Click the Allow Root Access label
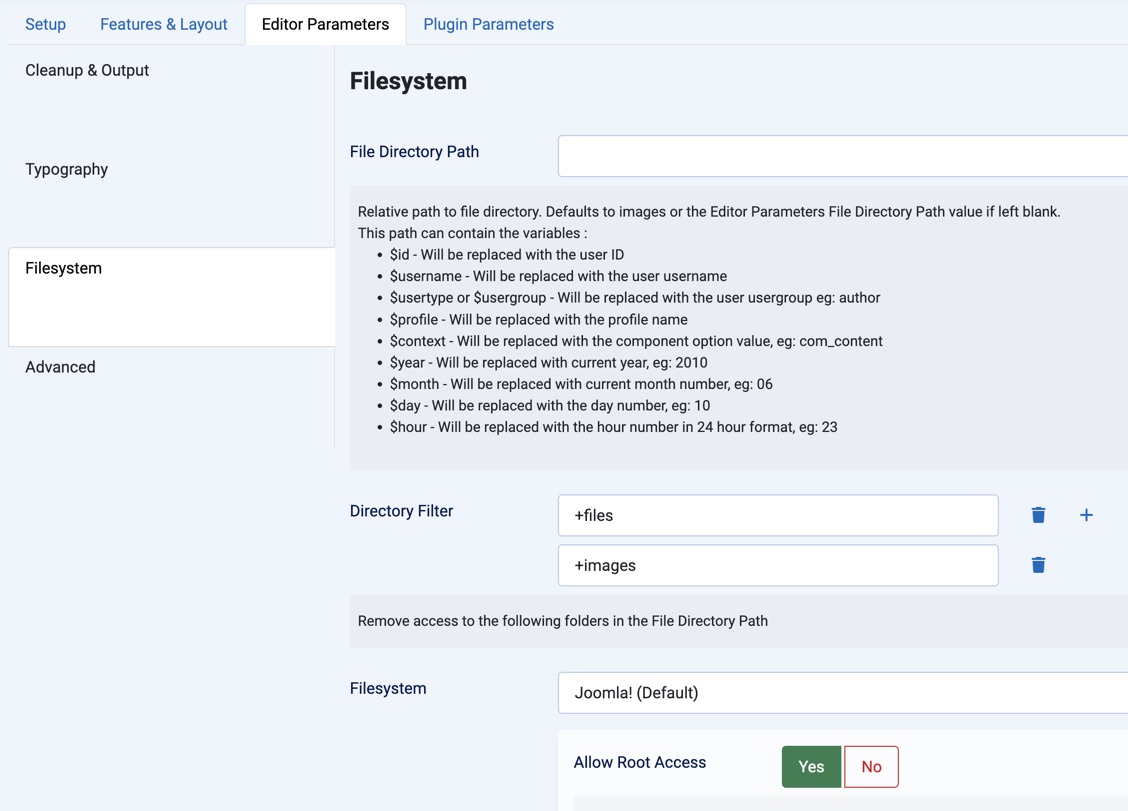This screenshot has height=811, width=1128. tap(639, 762)
